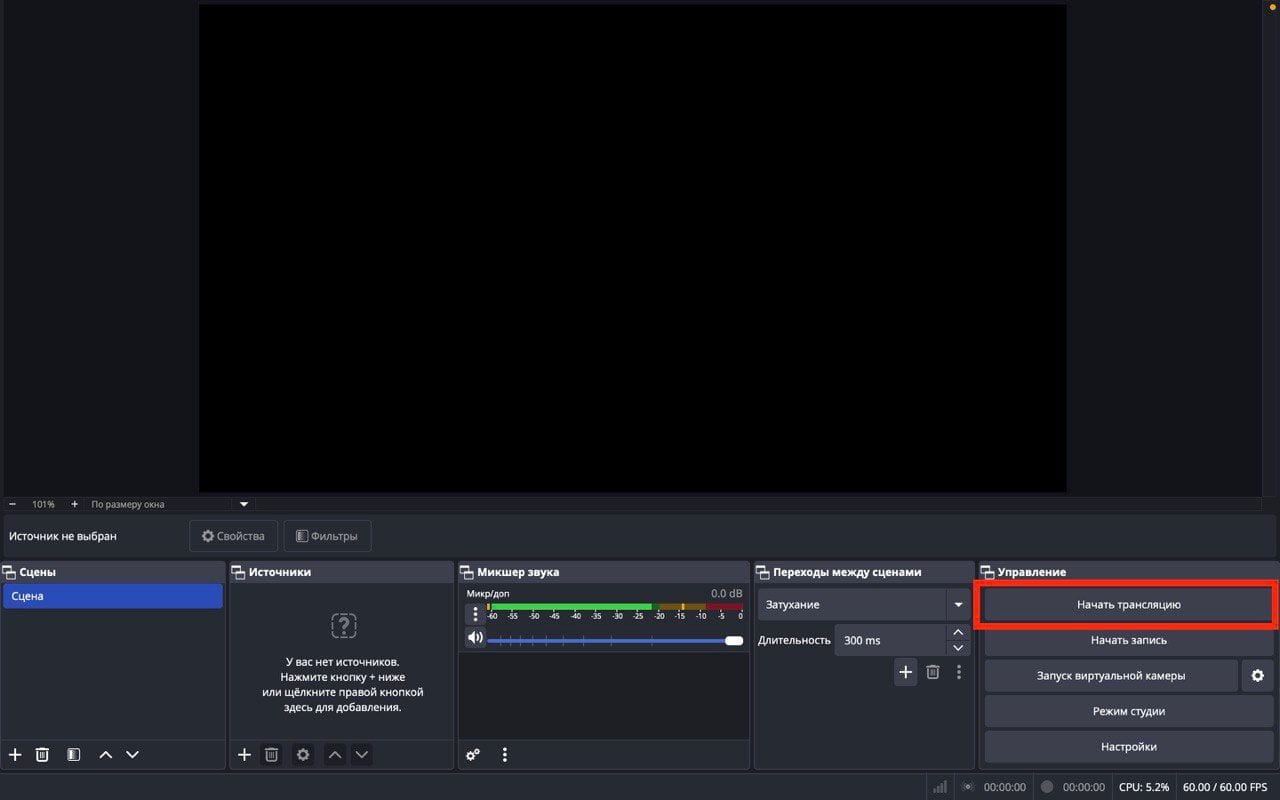
Task: Expand the Затухание transition dropdown
Action: pos(958,605)
